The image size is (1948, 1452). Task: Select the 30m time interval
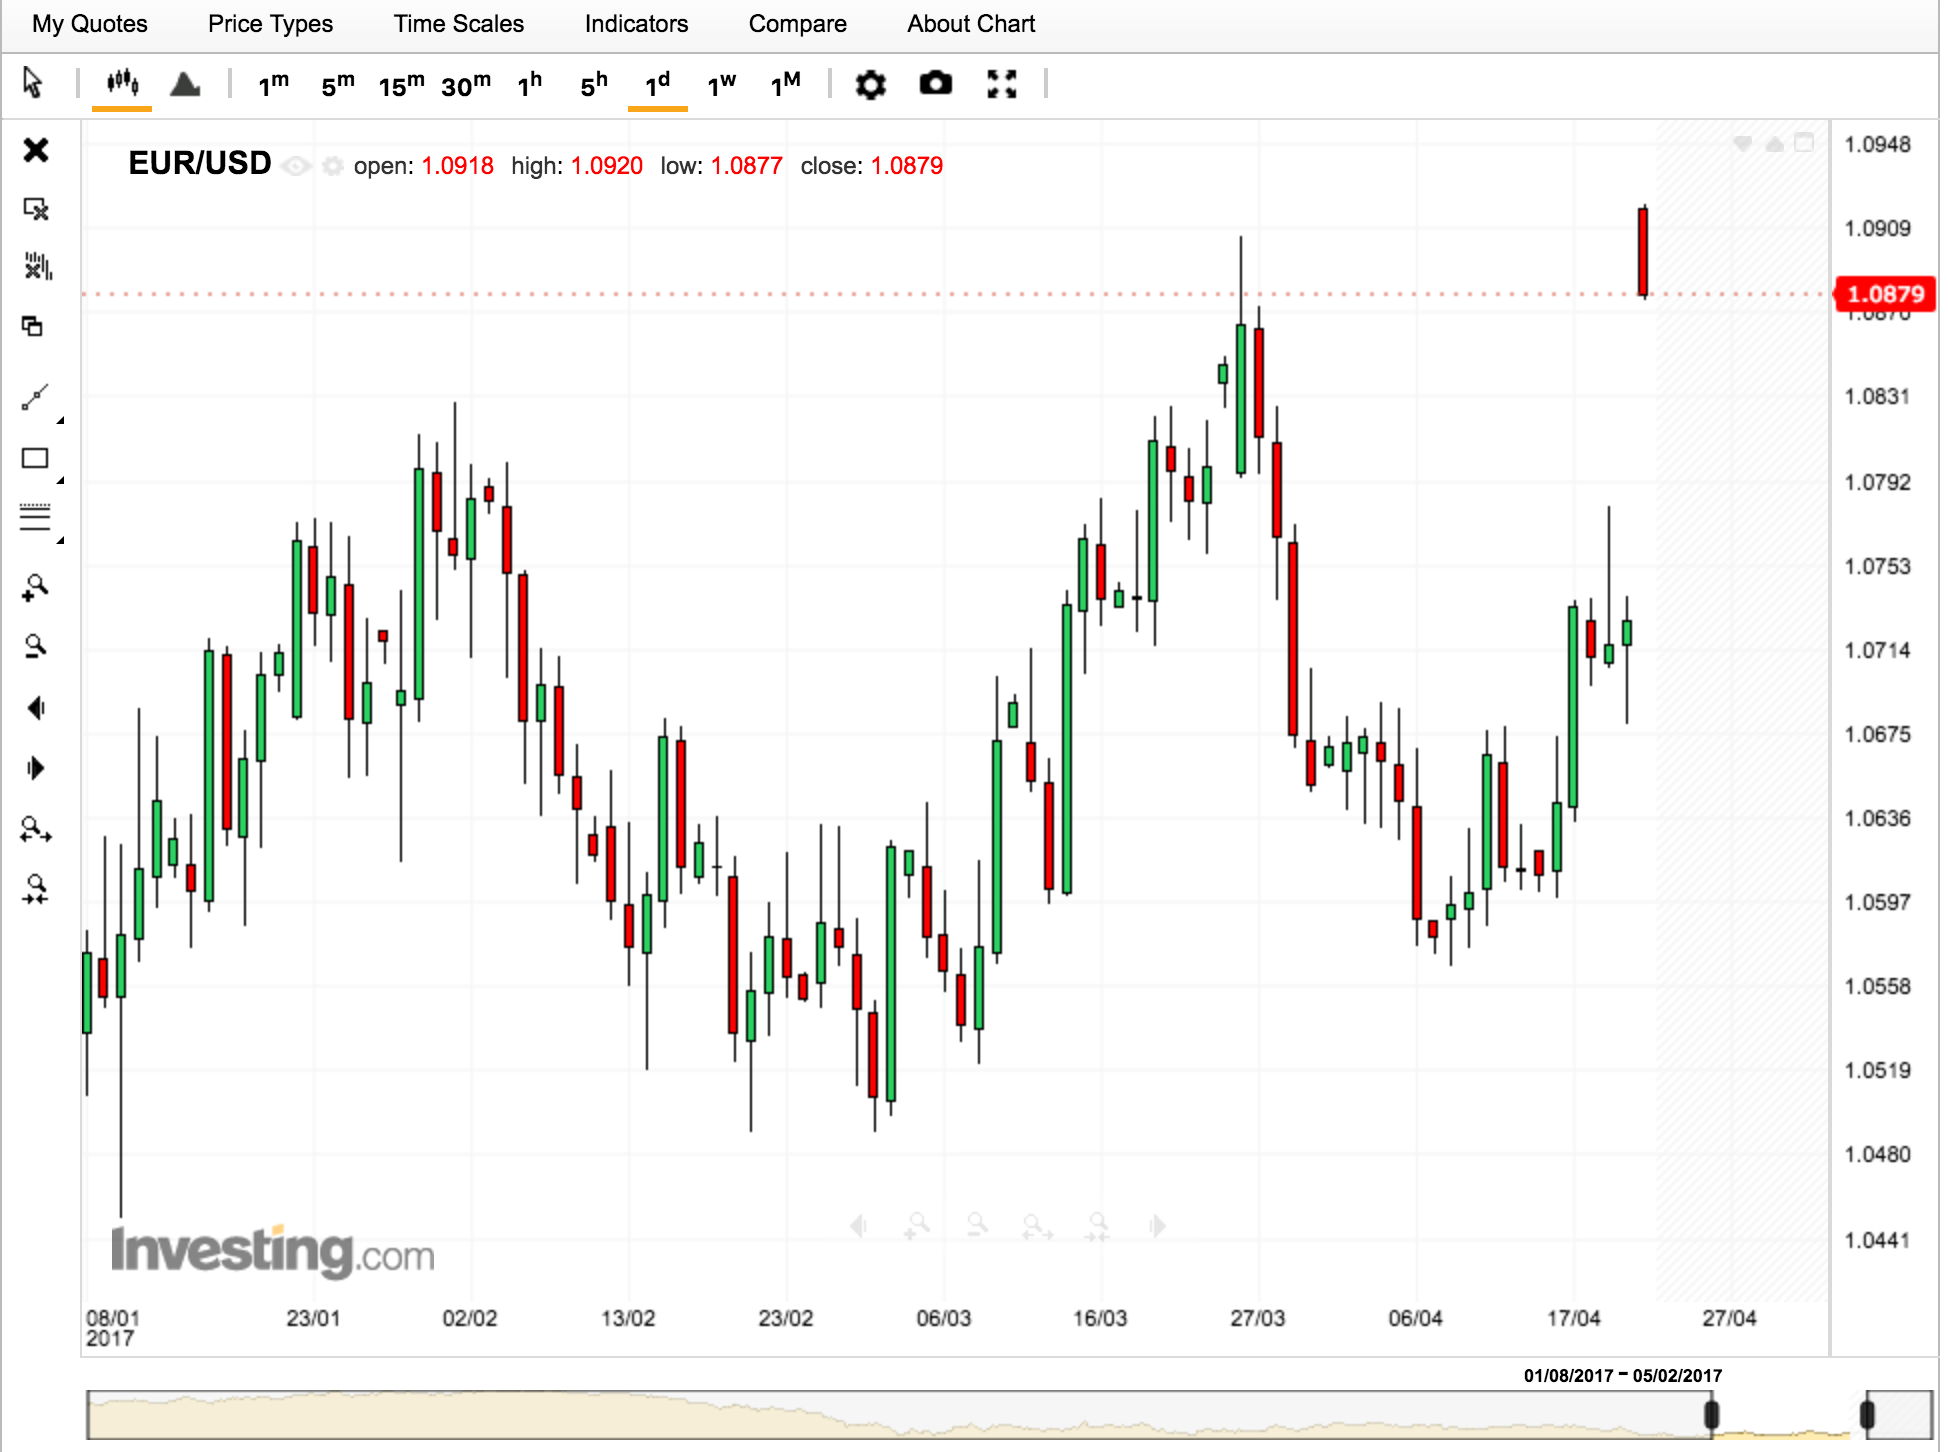(x=466, y=84)
